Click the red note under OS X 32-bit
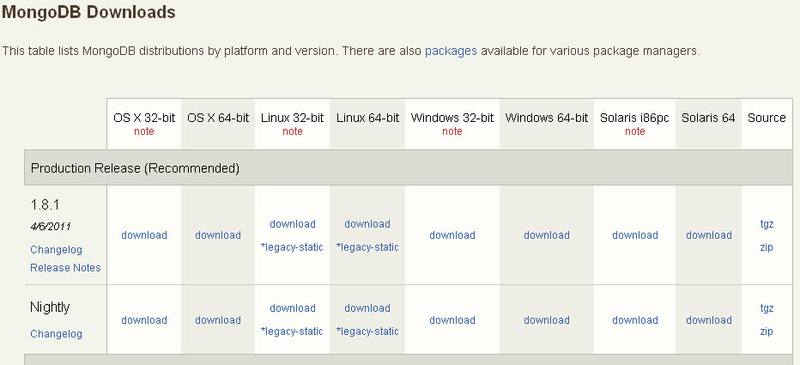 [x=144, y=132]
